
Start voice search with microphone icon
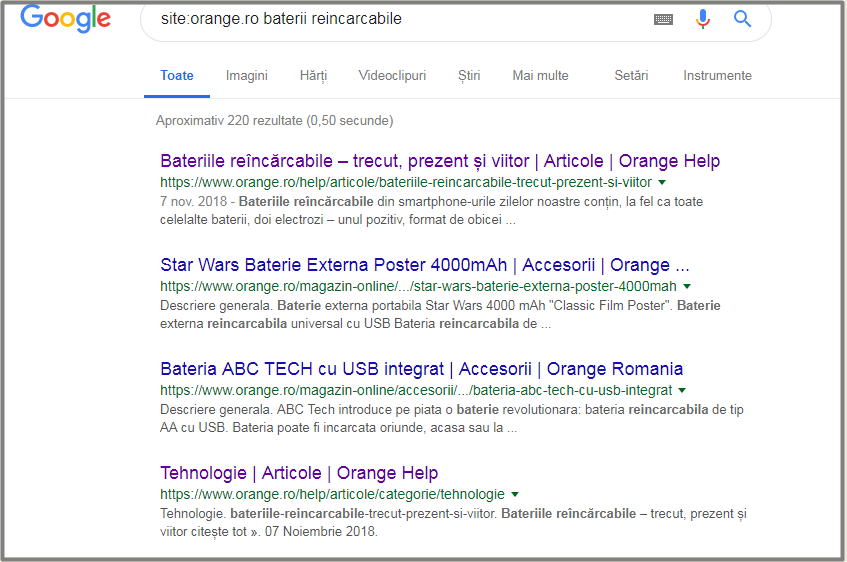click(x=703, y=19)
